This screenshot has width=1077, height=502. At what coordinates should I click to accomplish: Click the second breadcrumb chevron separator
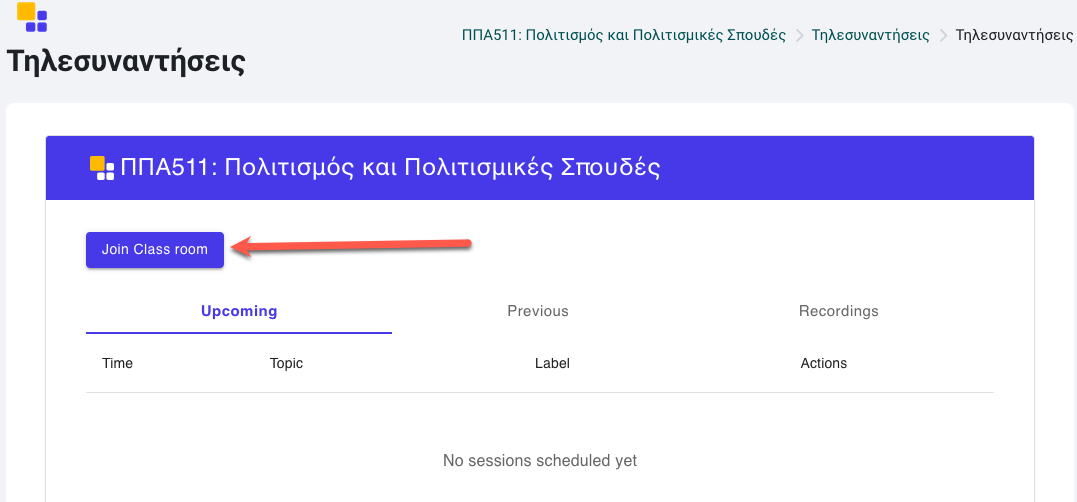944,36
